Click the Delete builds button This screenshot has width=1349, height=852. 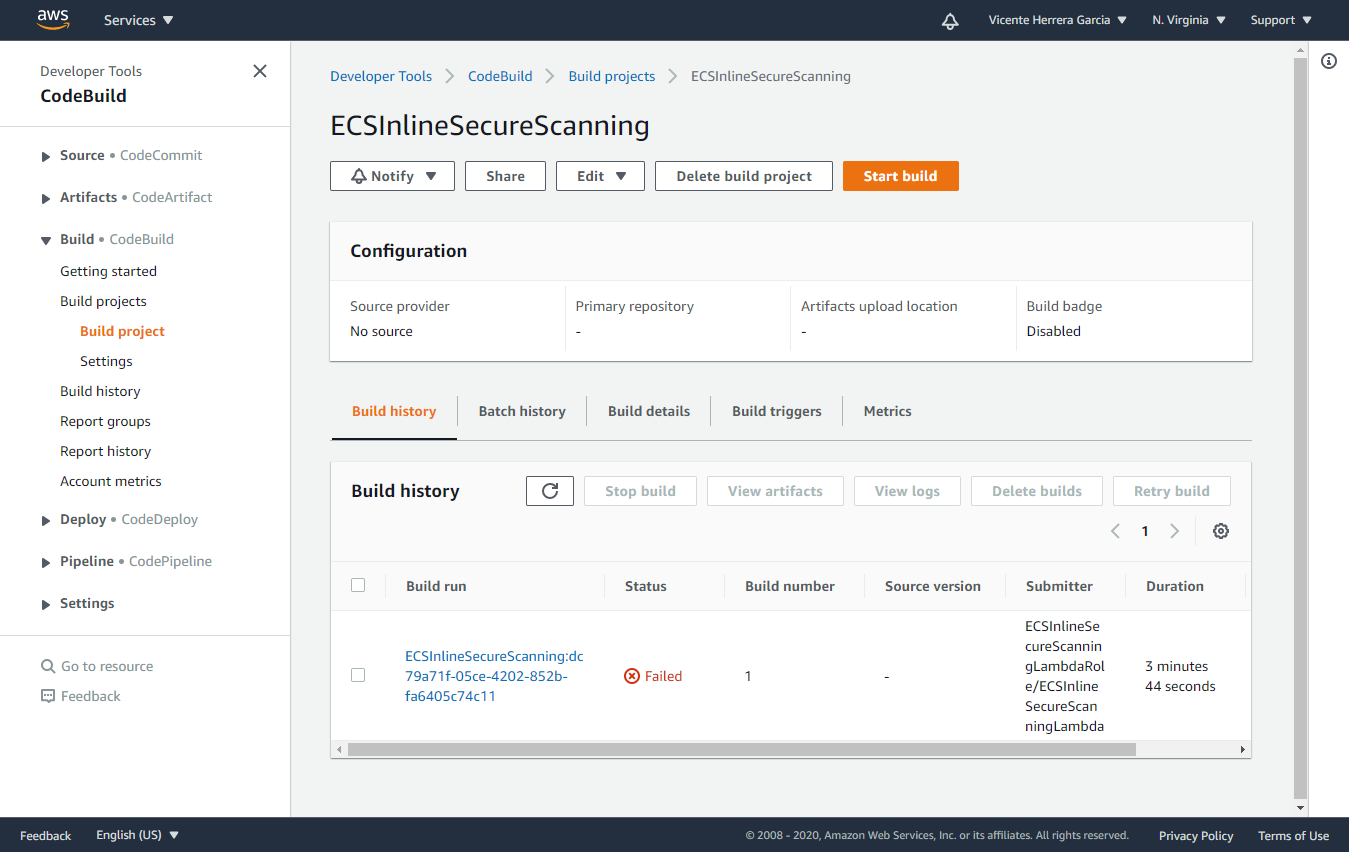pyautogui.click(x=1037, y=491)
